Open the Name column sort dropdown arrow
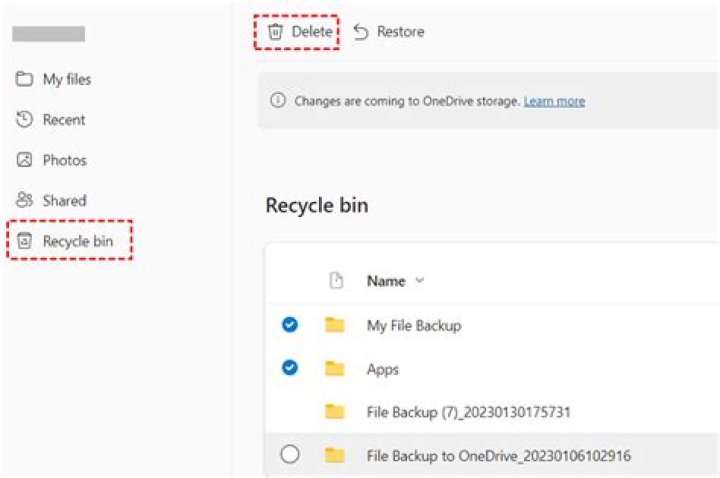 point(420,281)
